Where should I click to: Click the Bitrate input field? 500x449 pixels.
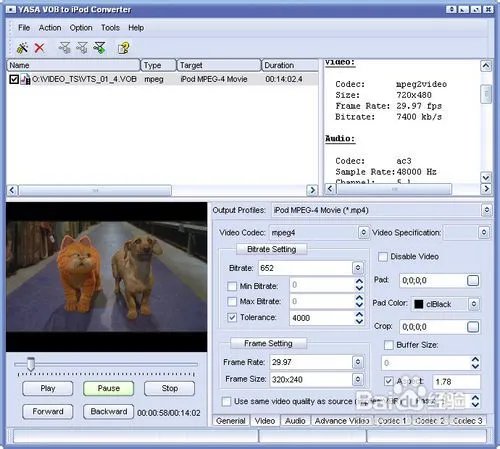pyautogui.click(x=305, y=268)
